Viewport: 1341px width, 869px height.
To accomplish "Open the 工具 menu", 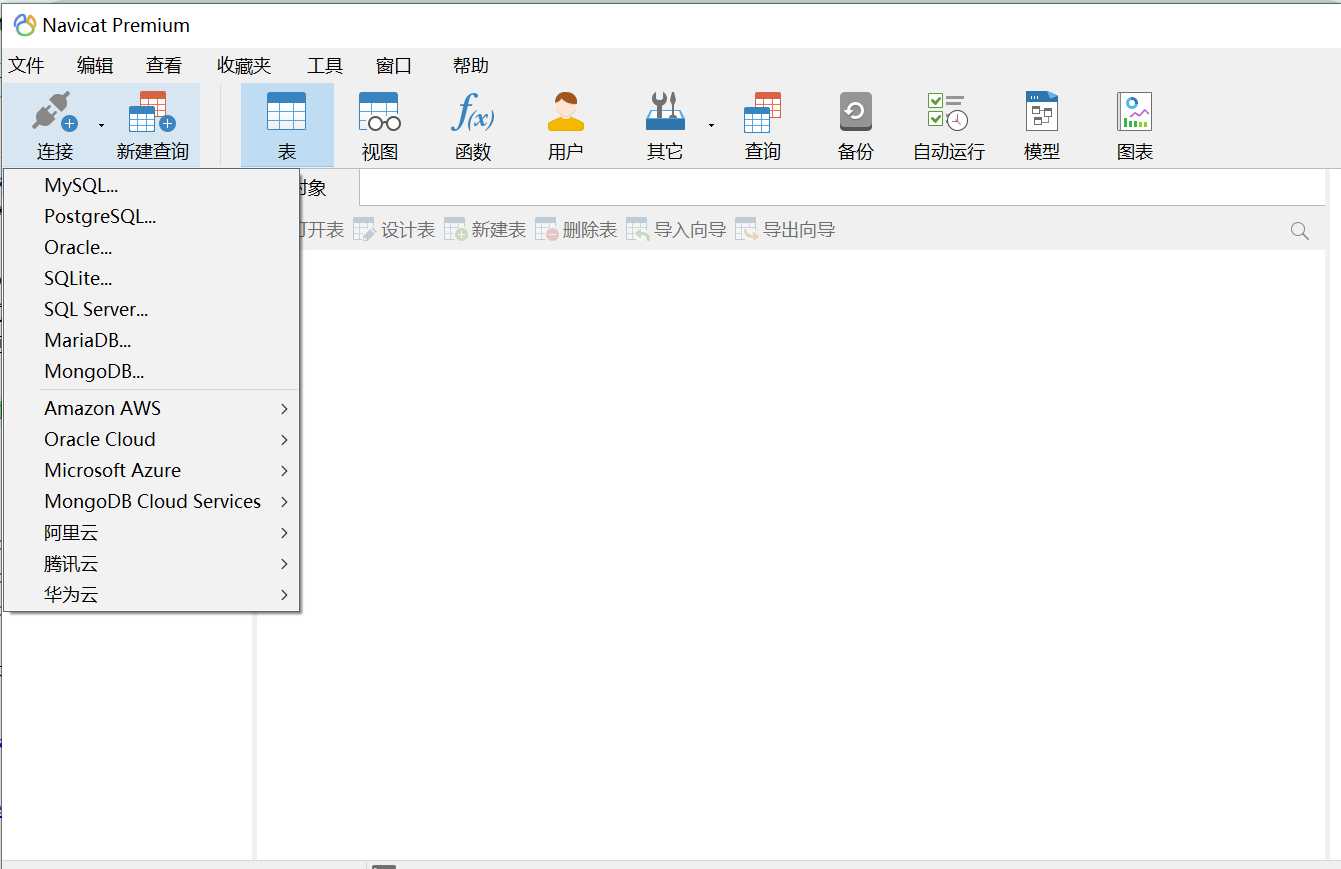I will pyautogui.click(x=325, y=65).
